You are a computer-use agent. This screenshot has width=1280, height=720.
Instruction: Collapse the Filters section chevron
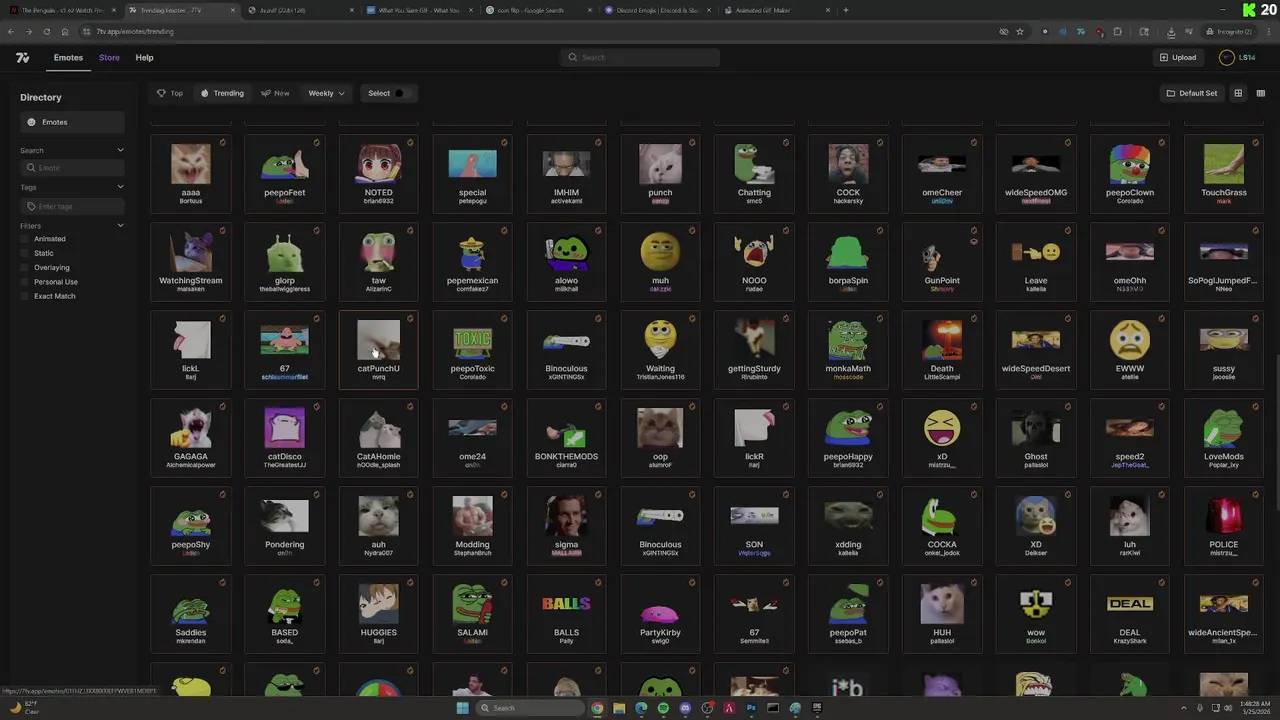pos(120,226)
